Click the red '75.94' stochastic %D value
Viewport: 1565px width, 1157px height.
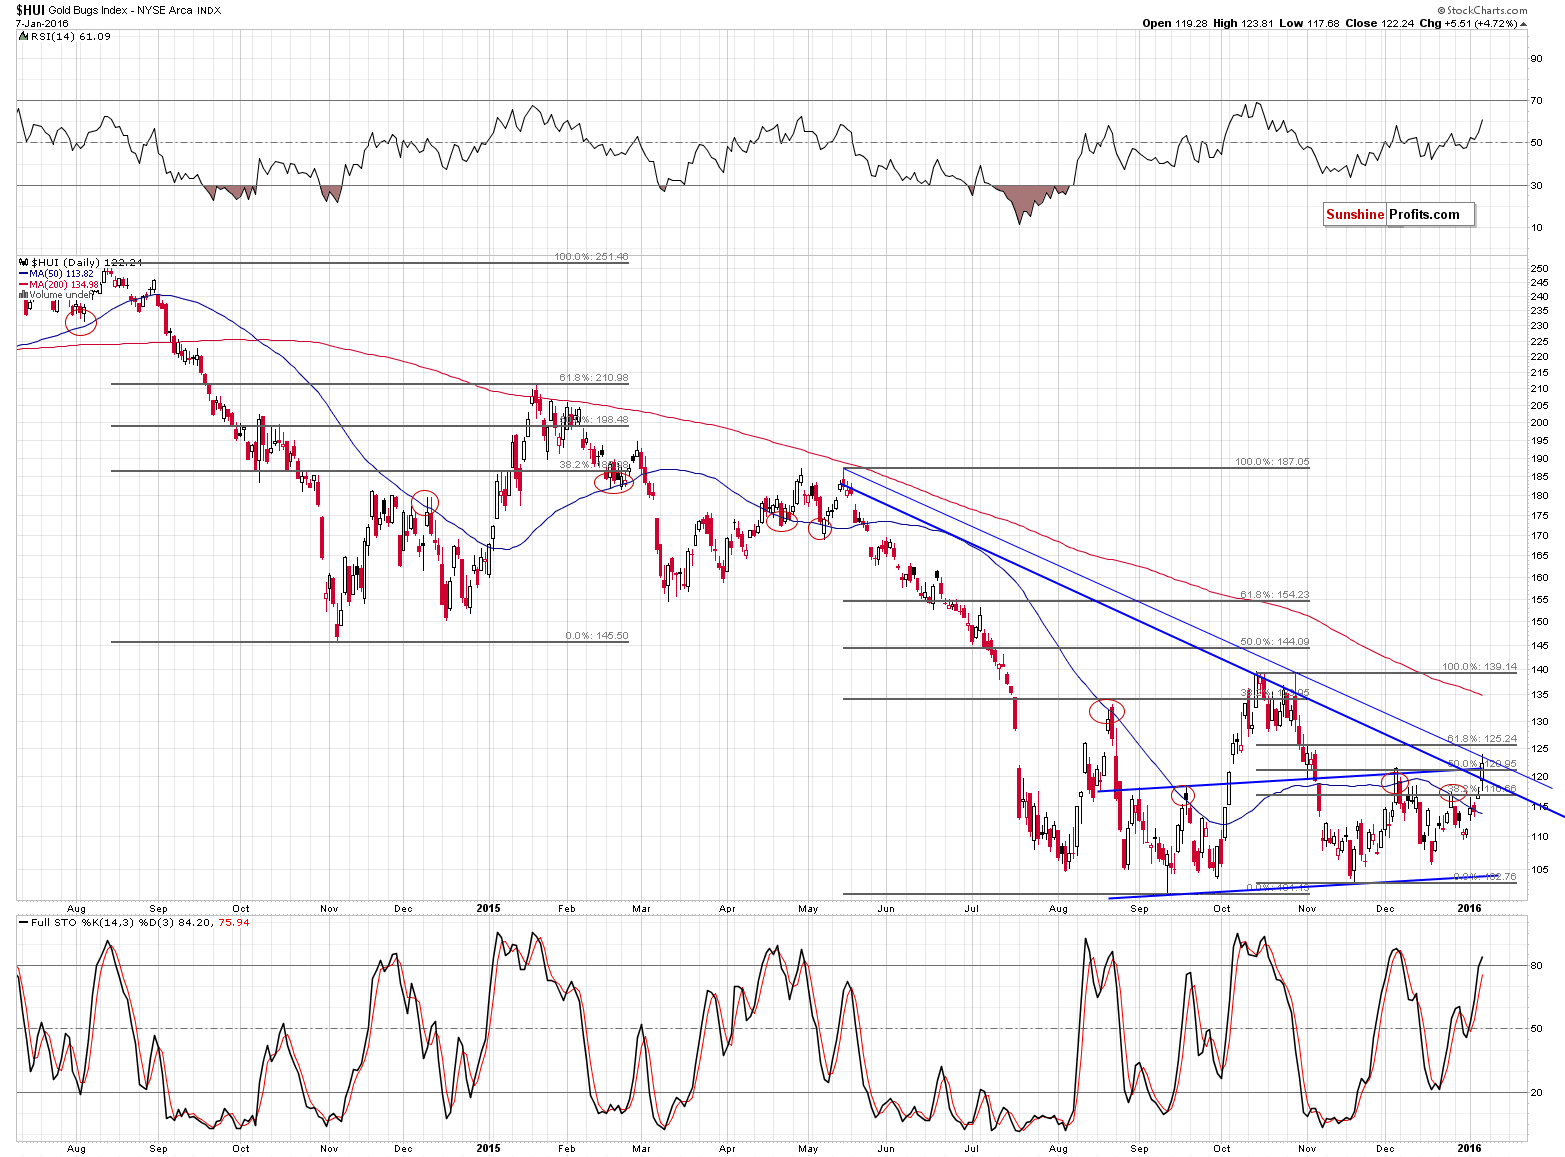point(234,922)
